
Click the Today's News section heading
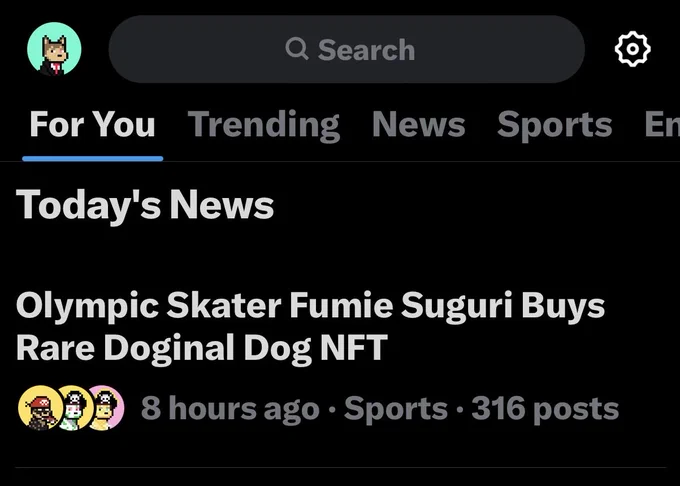(x=145, y=205)
